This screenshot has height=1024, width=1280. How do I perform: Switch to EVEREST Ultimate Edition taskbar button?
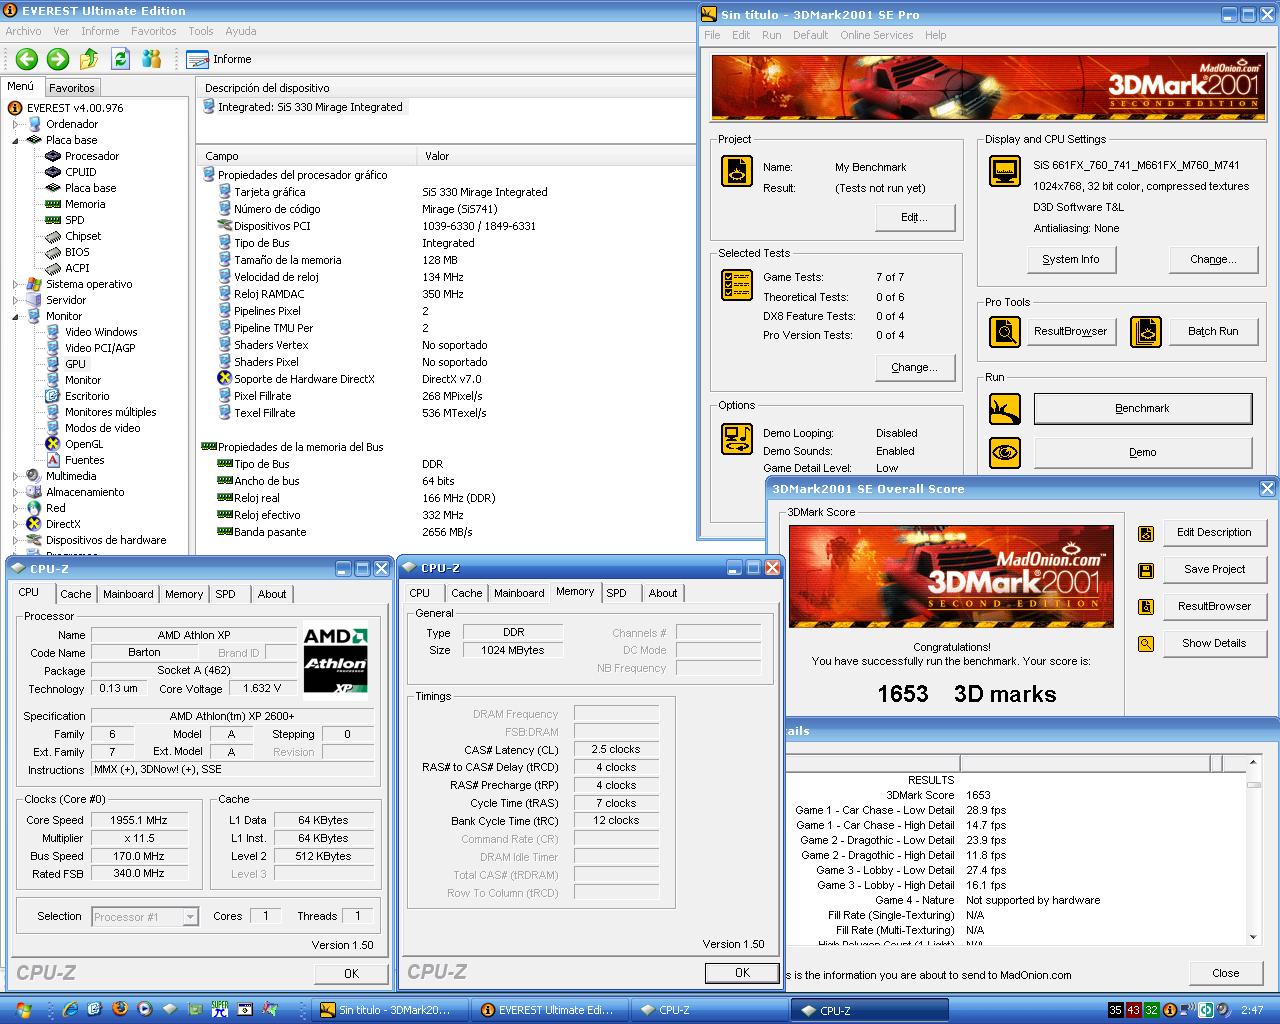(x=548, y=1010)
